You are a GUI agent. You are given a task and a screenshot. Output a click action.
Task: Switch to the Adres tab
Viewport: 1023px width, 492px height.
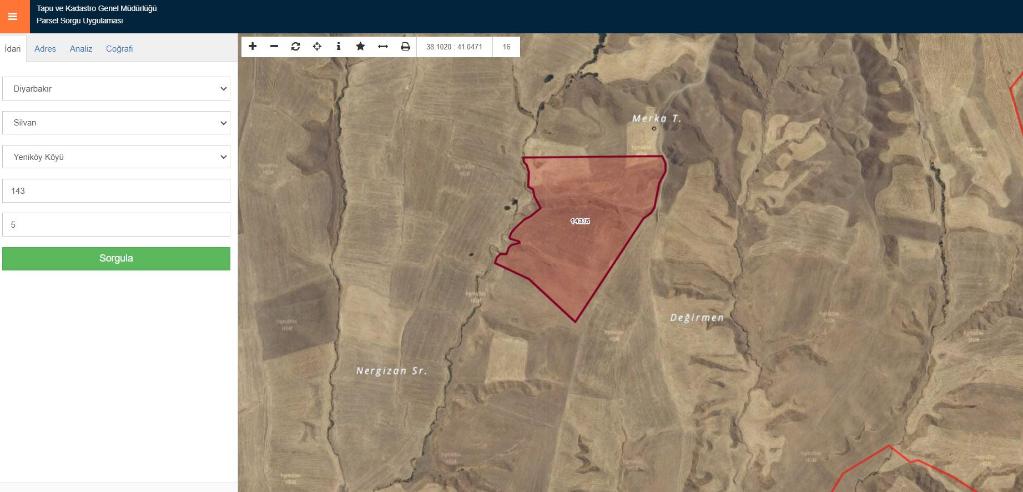(x=45, y=48)
